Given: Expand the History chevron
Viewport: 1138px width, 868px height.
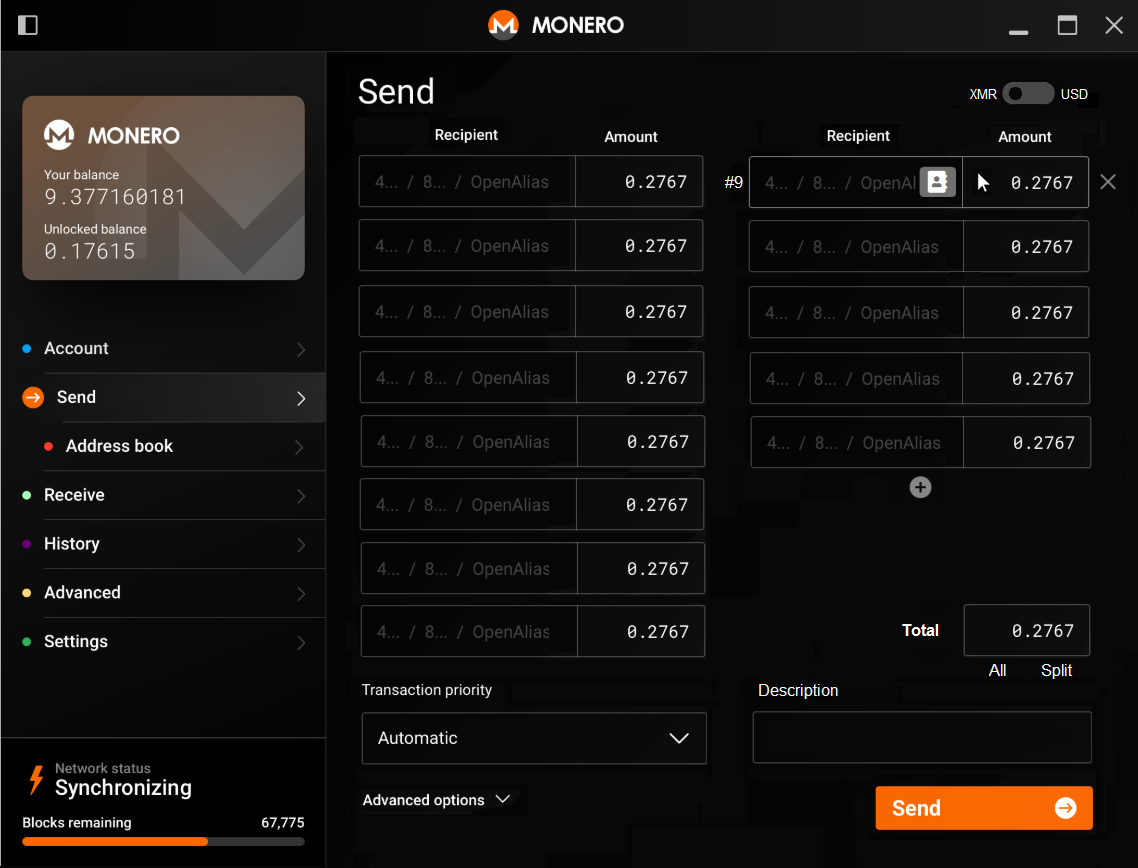Looking at the screenshot, I should click(301, 544).
